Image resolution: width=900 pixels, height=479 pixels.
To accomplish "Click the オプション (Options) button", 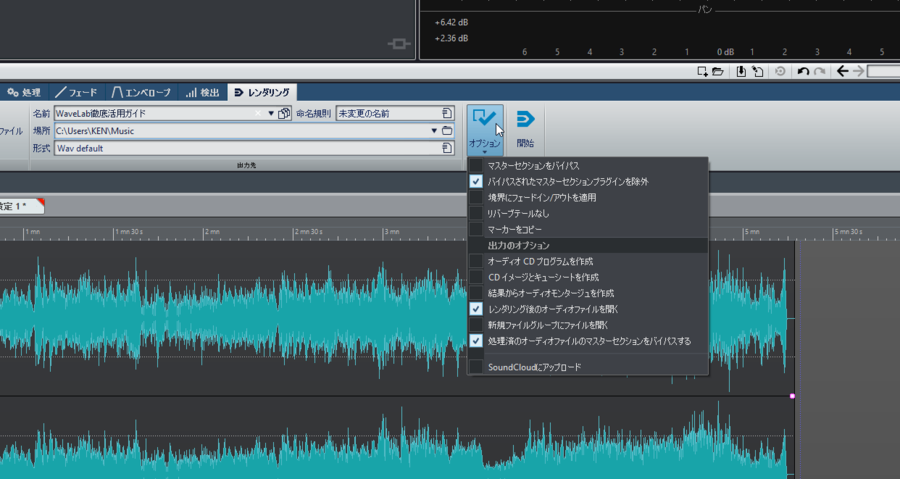I will (x=485, y=130).
